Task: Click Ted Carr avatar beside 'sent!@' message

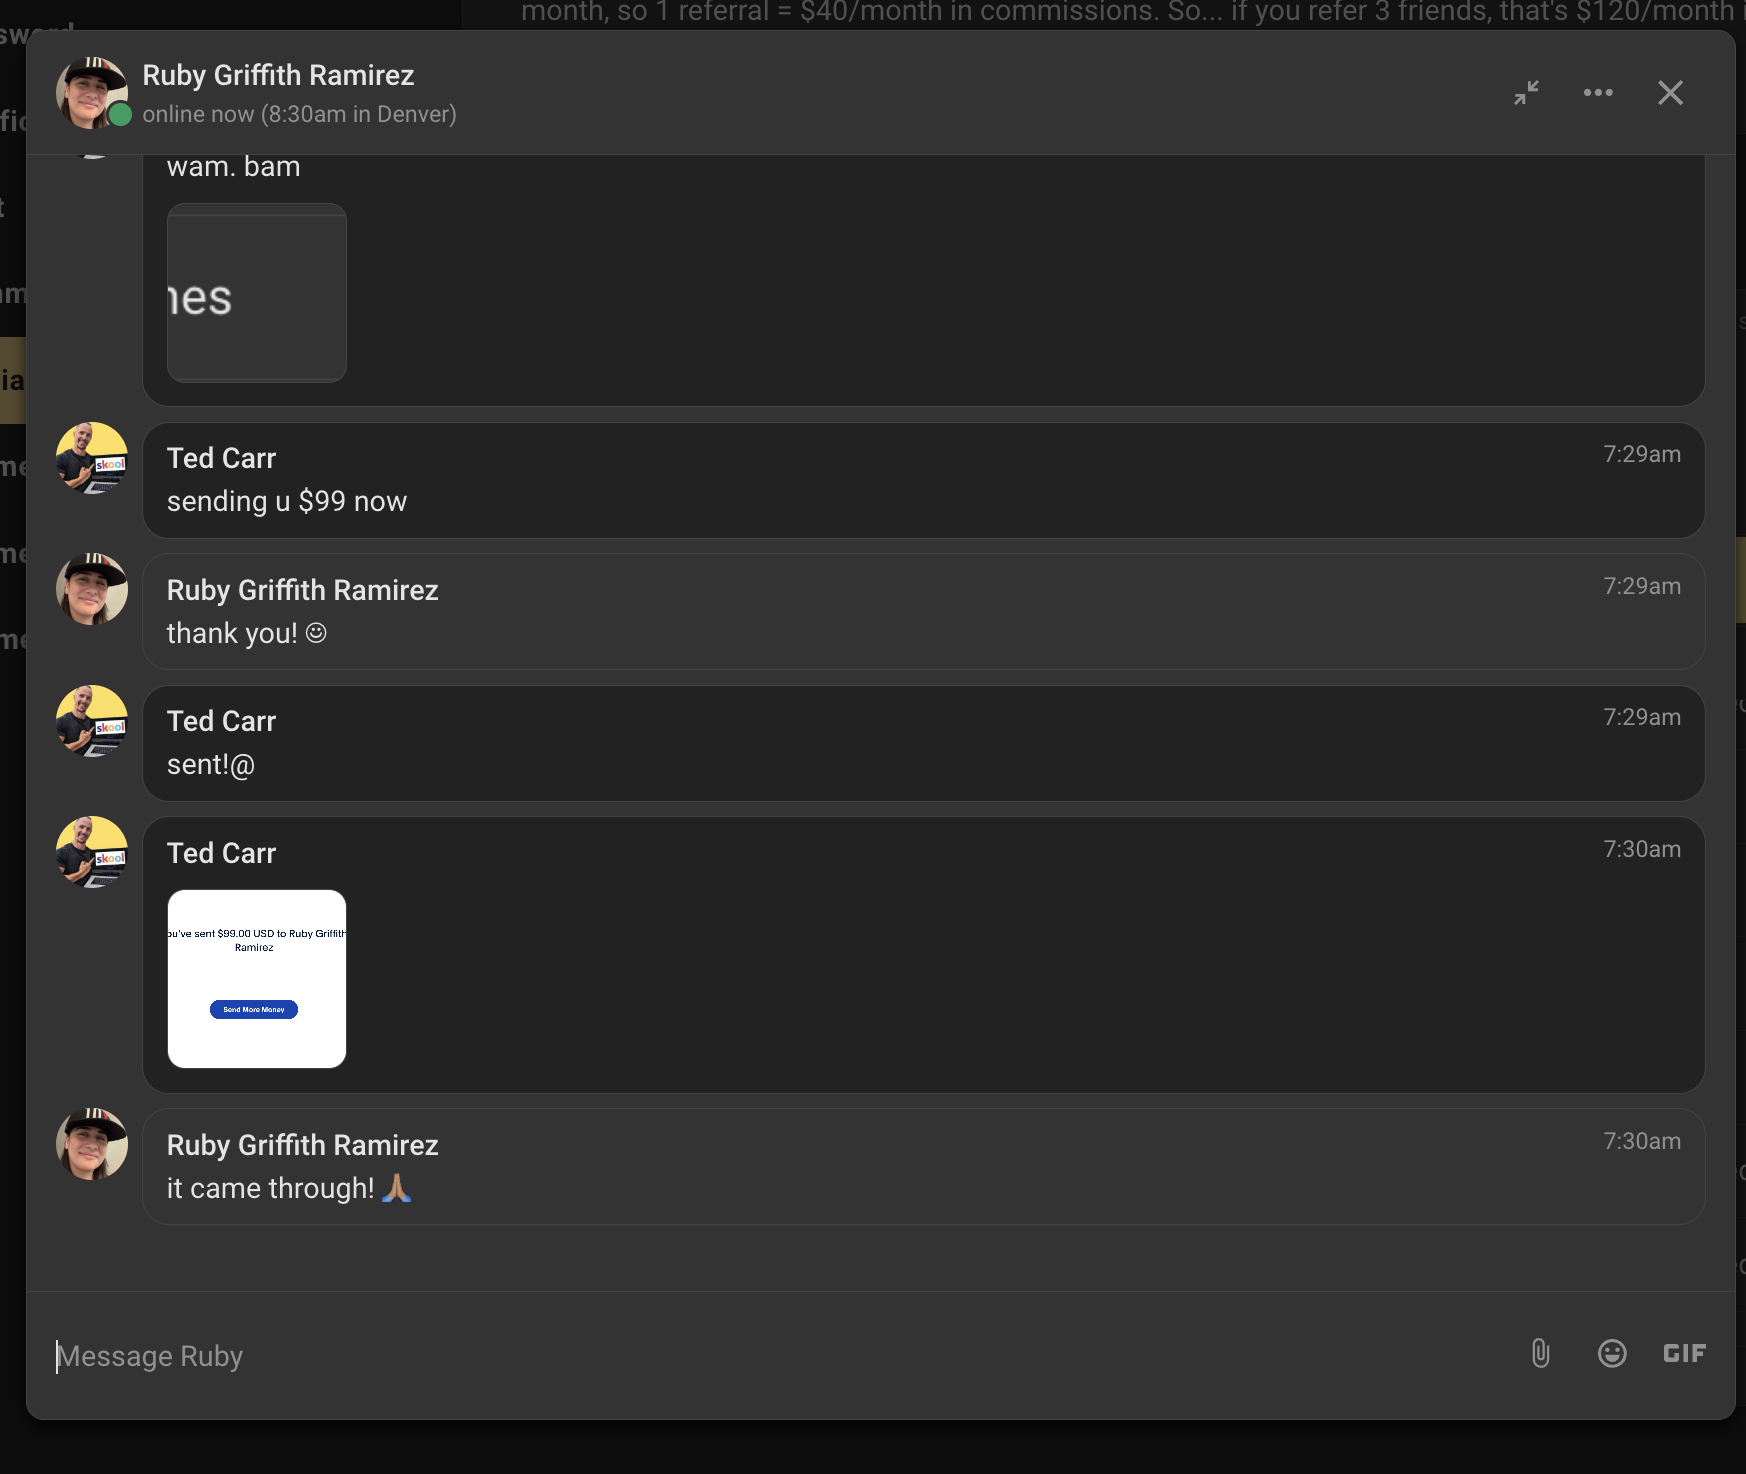Action: click(92, 721)
